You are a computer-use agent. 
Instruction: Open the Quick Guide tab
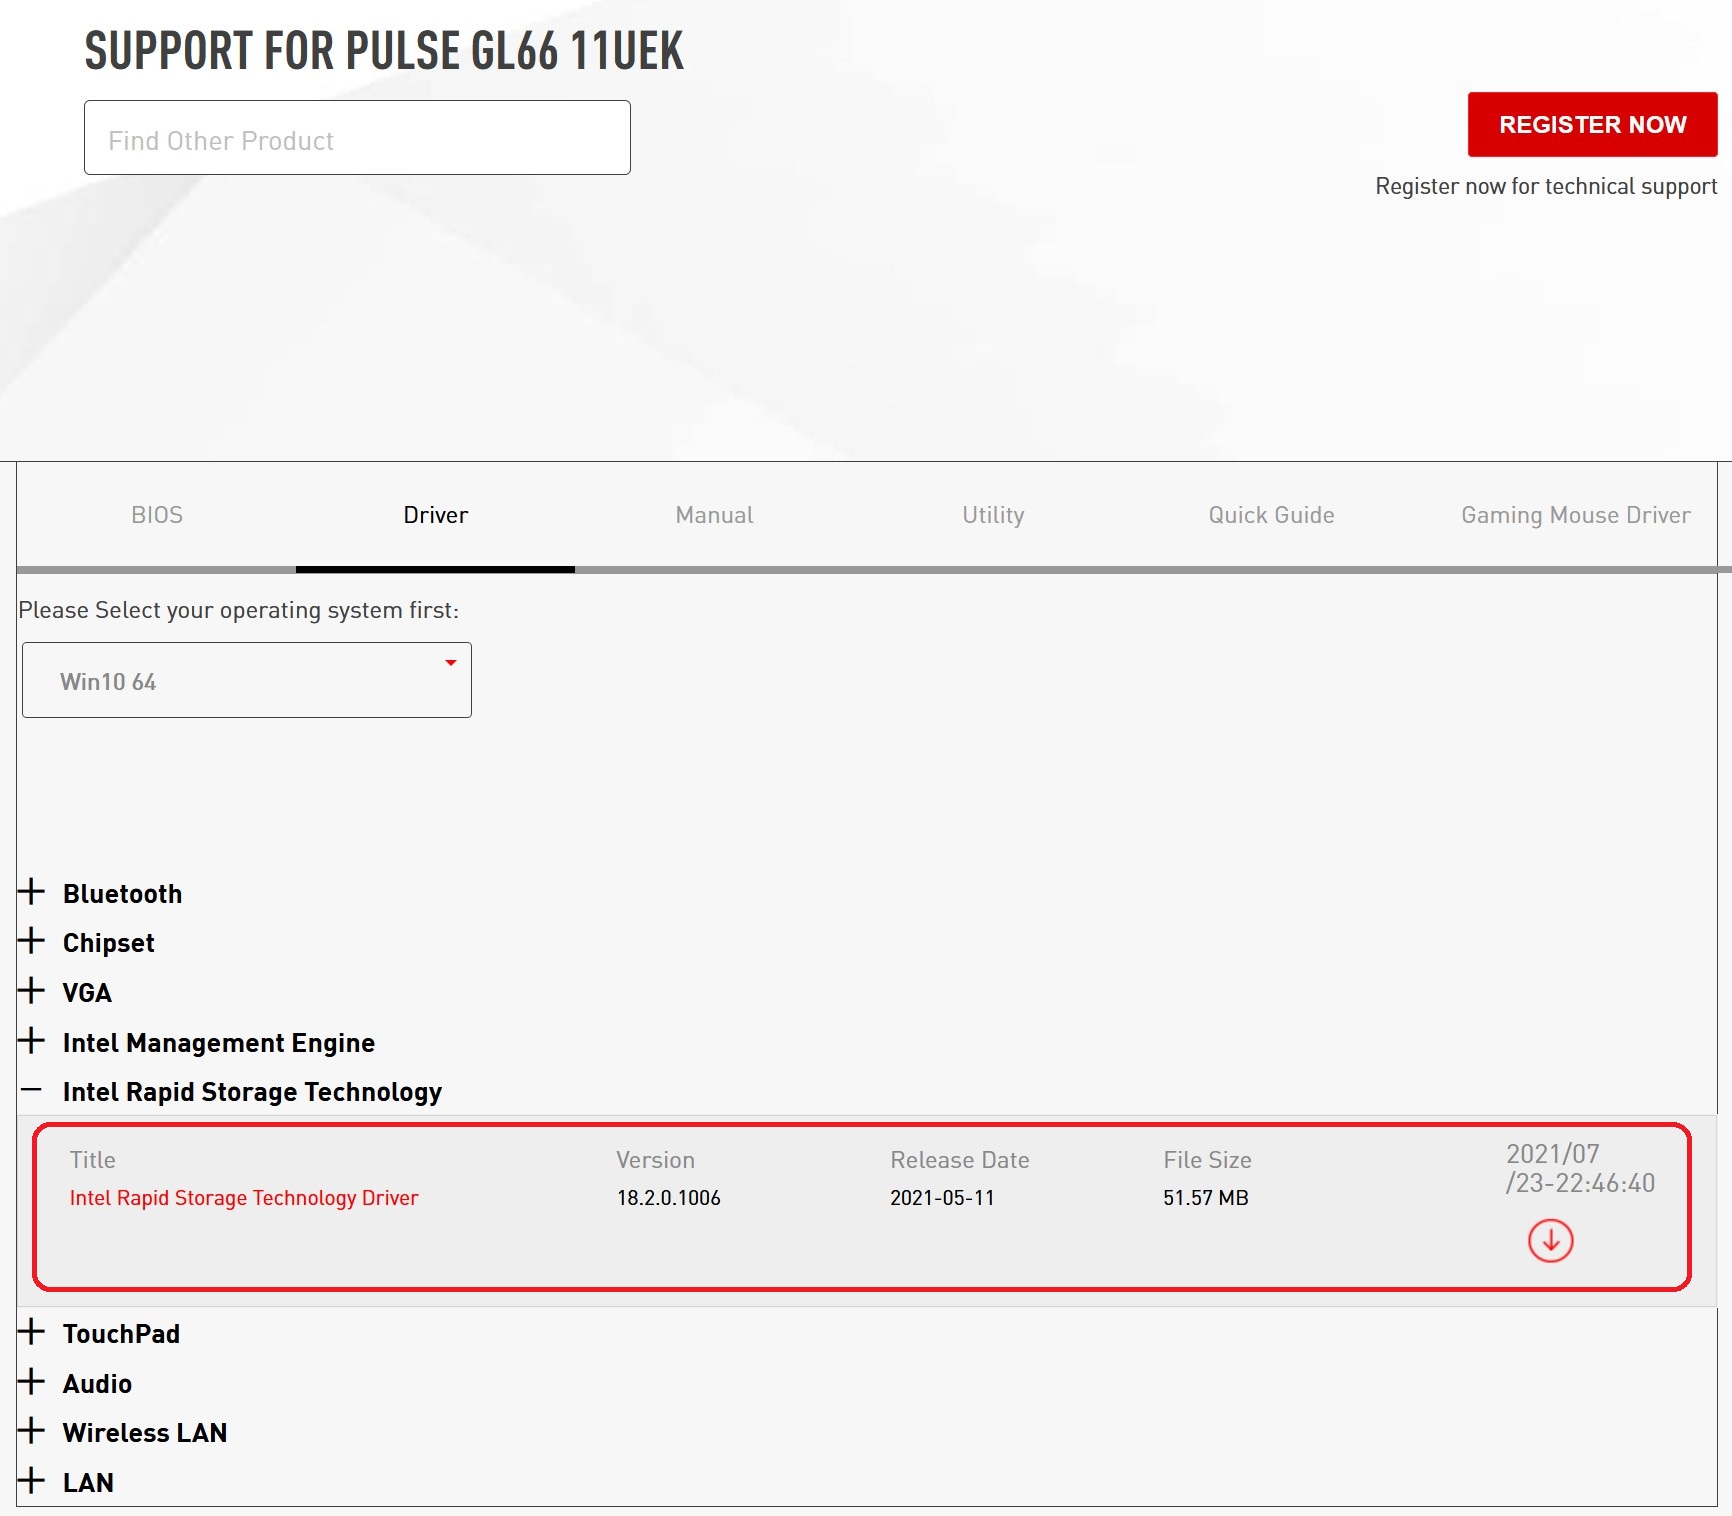(1271, 515)
